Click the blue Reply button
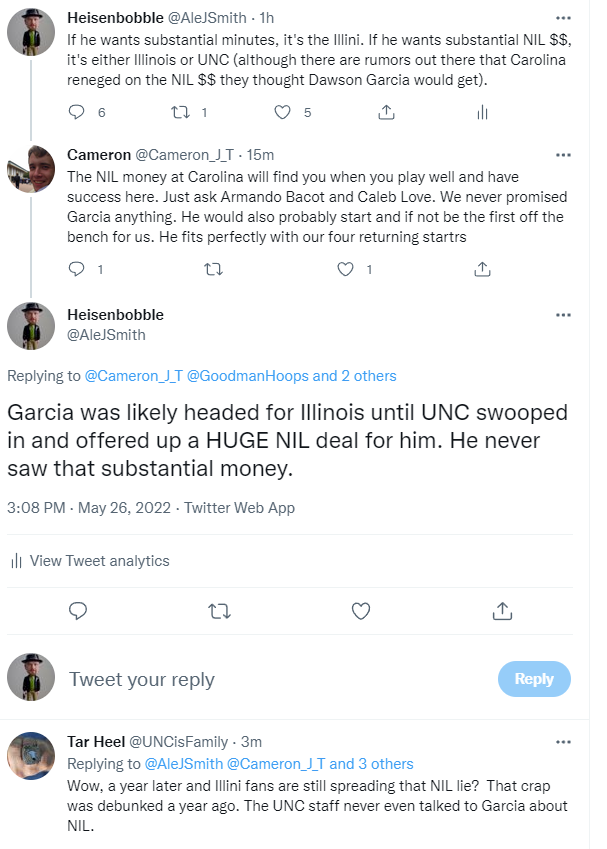This screenshot has height=849, width=607. pos(534,678)
